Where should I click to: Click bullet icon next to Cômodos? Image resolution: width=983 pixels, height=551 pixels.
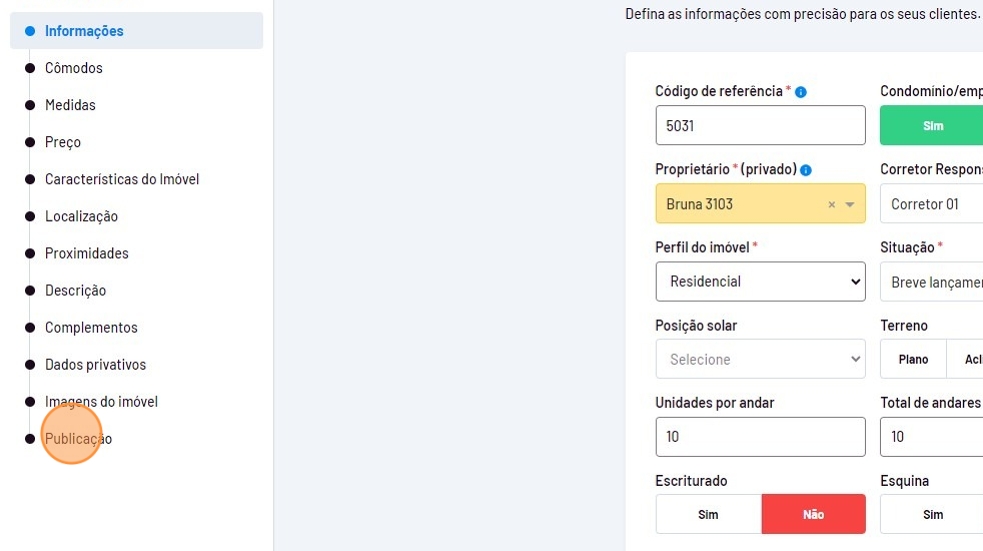pyautogui.click(x=30, y=68)
